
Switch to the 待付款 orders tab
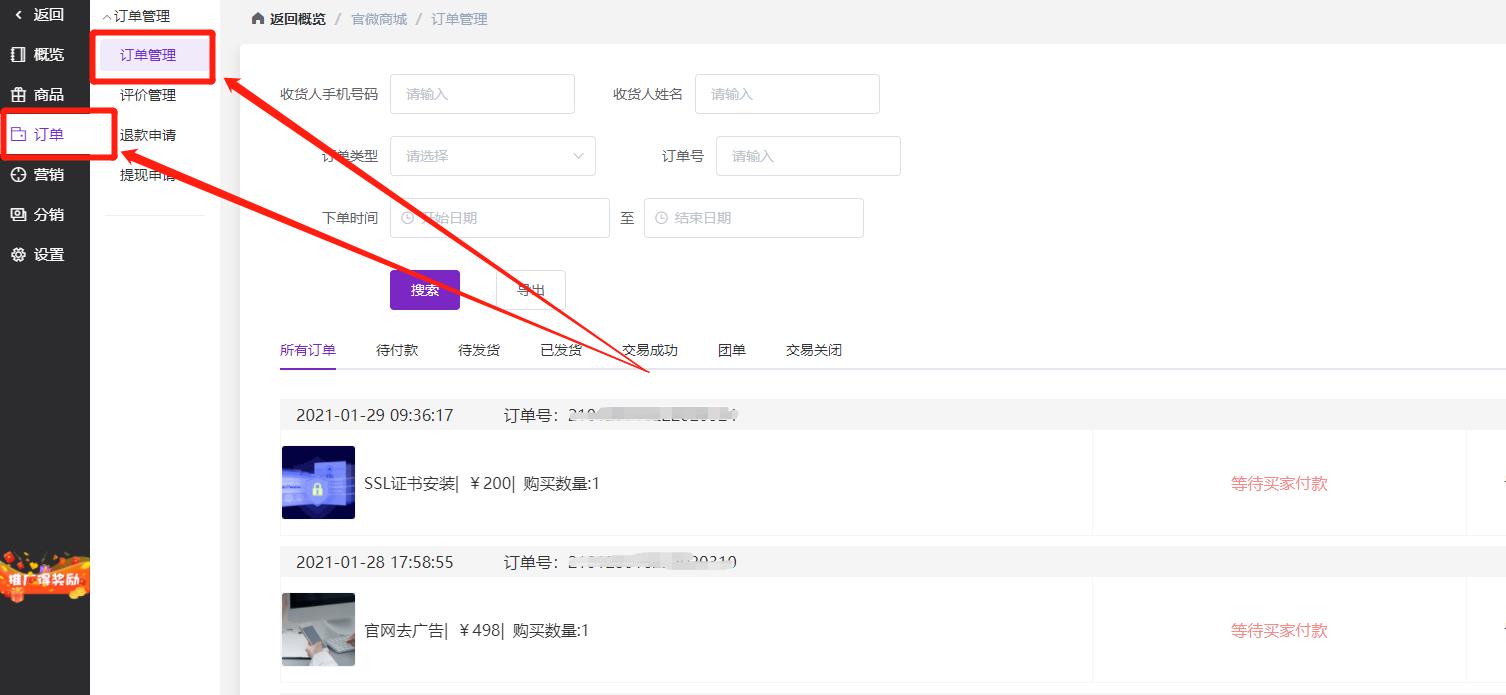point(396,349)
